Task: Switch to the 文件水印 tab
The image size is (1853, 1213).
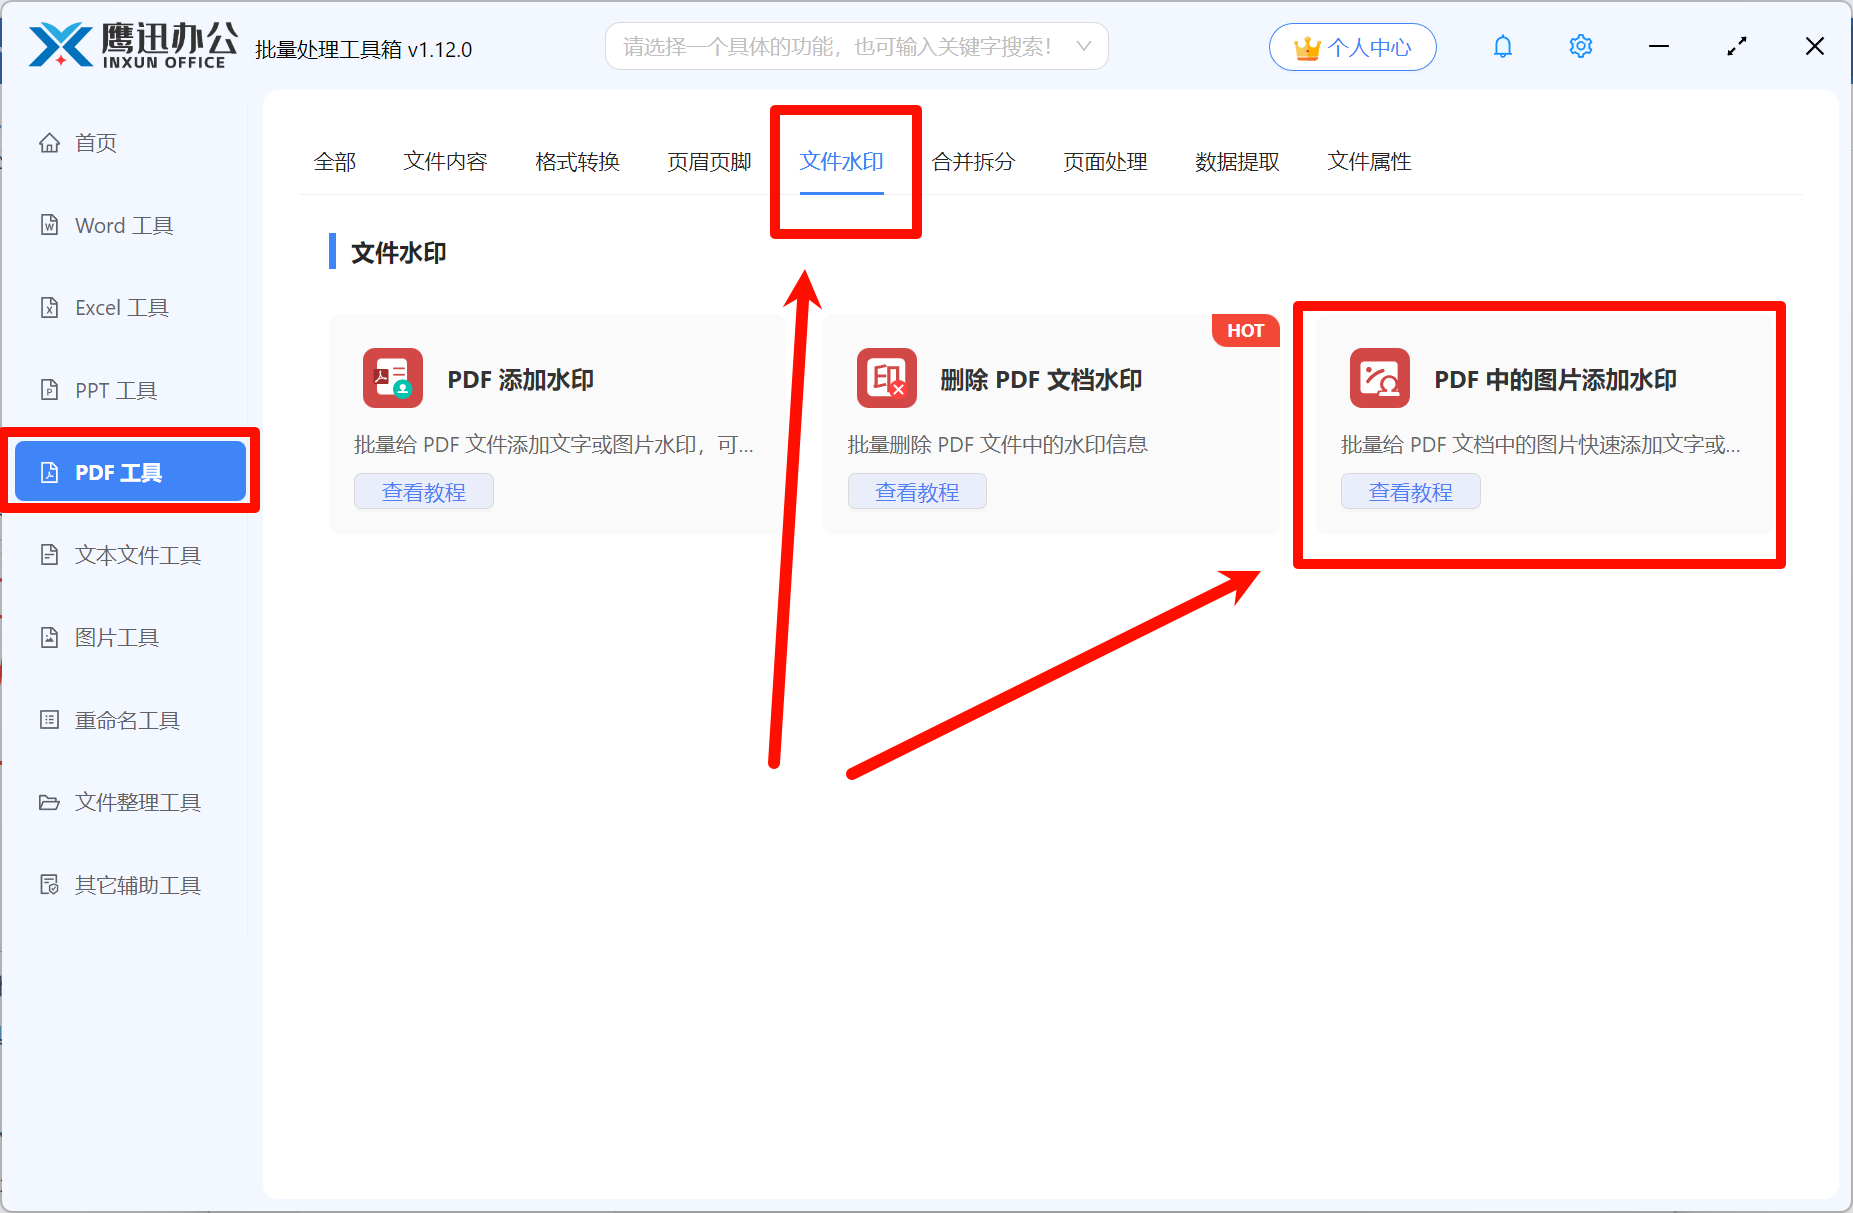Action: tap(842, 162)
